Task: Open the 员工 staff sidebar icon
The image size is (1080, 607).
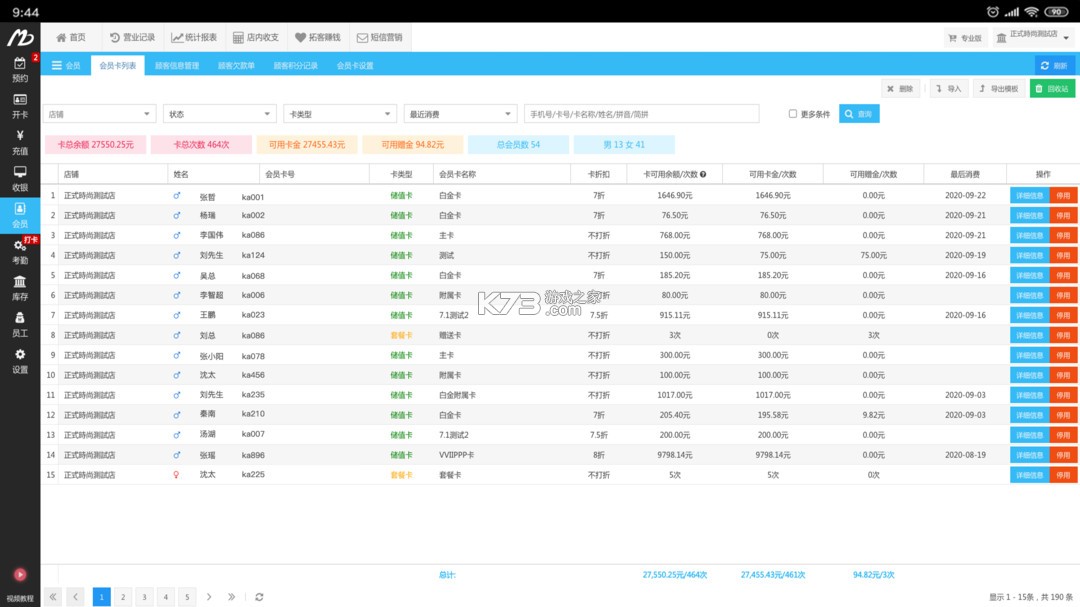Action: pyautogui.click(x=20, y=325)
